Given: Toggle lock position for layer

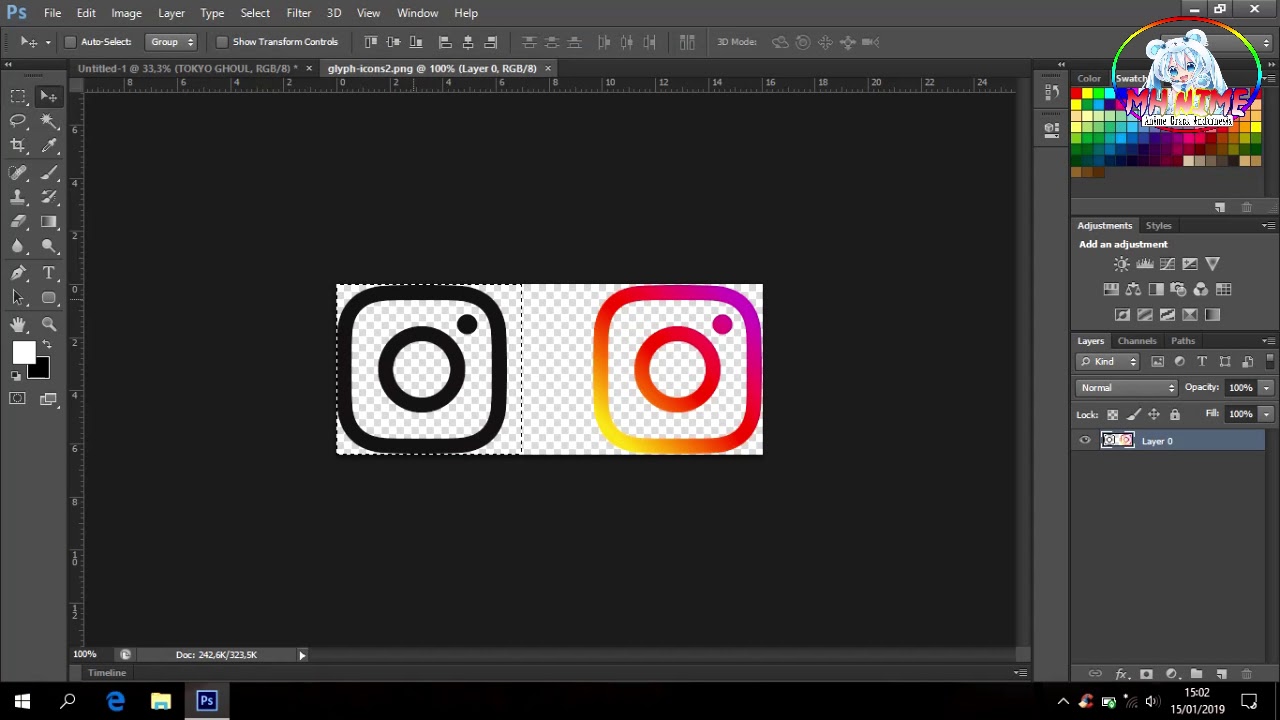Looking at the screenshot, I should (1154, 414).
